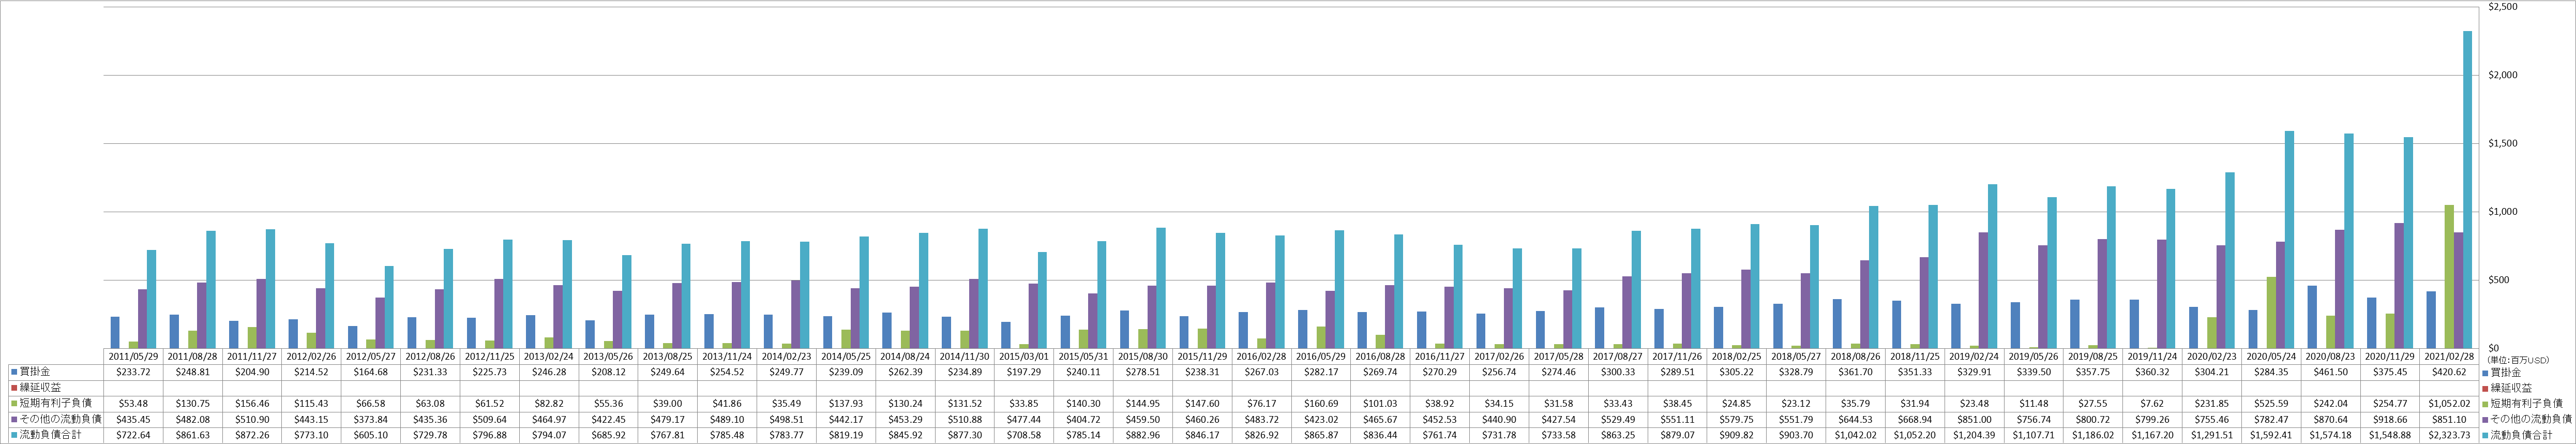Screen dimensions: 2576x444
Task: Click the $278.51 cell under 2015/08/30
Action: [1144, 371]
